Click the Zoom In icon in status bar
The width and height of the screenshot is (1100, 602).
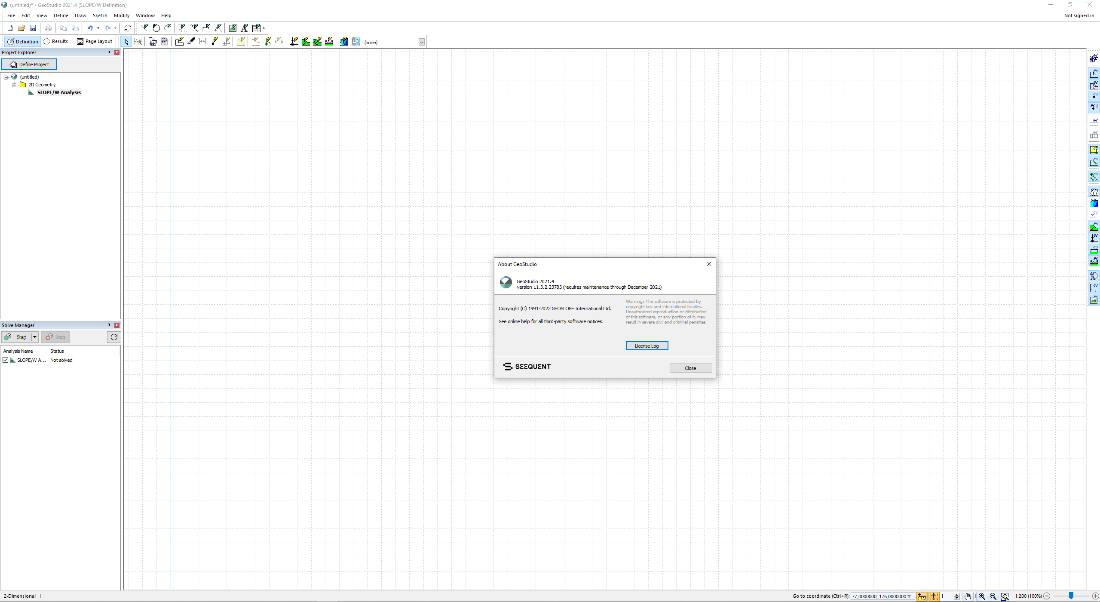click(981, 595)
